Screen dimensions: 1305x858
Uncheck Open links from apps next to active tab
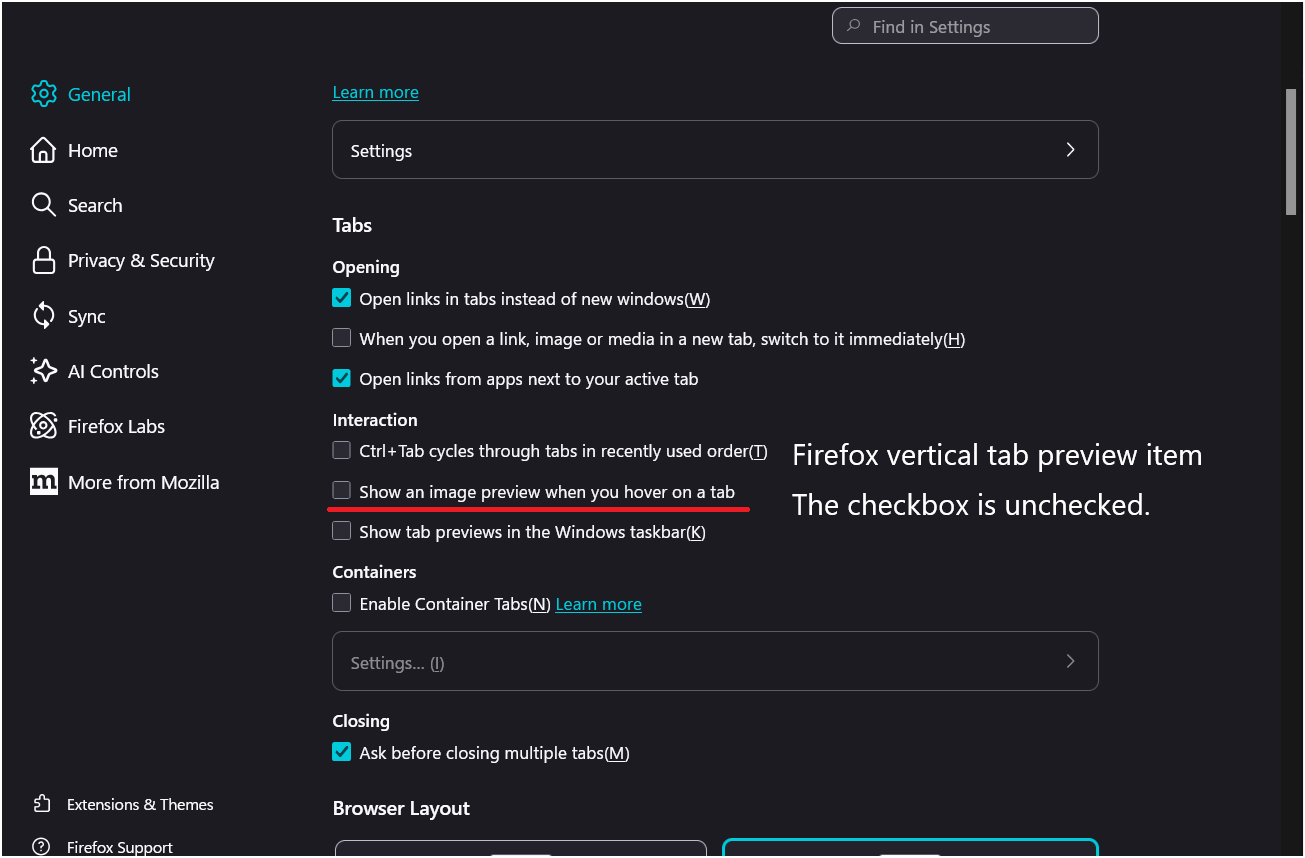click(x=342, y=378)
